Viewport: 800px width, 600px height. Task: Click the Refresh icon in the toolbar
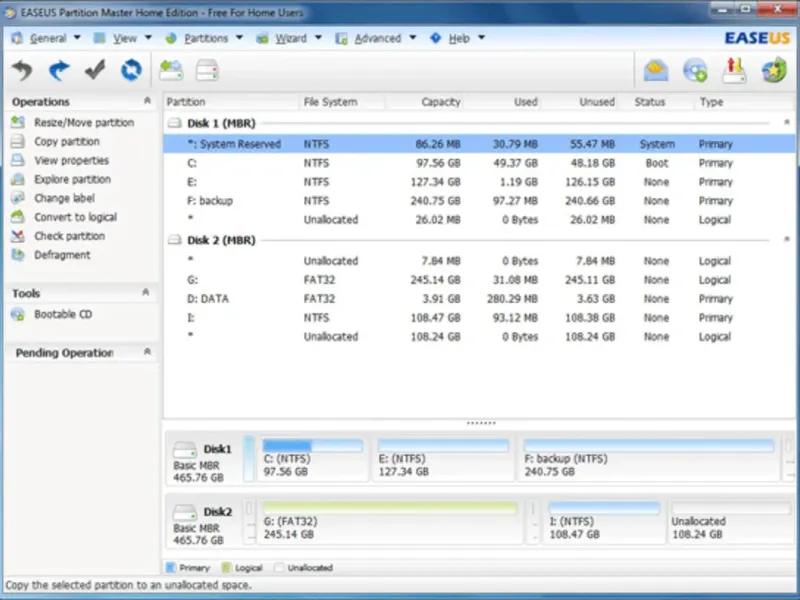click(x=131, y=70)
